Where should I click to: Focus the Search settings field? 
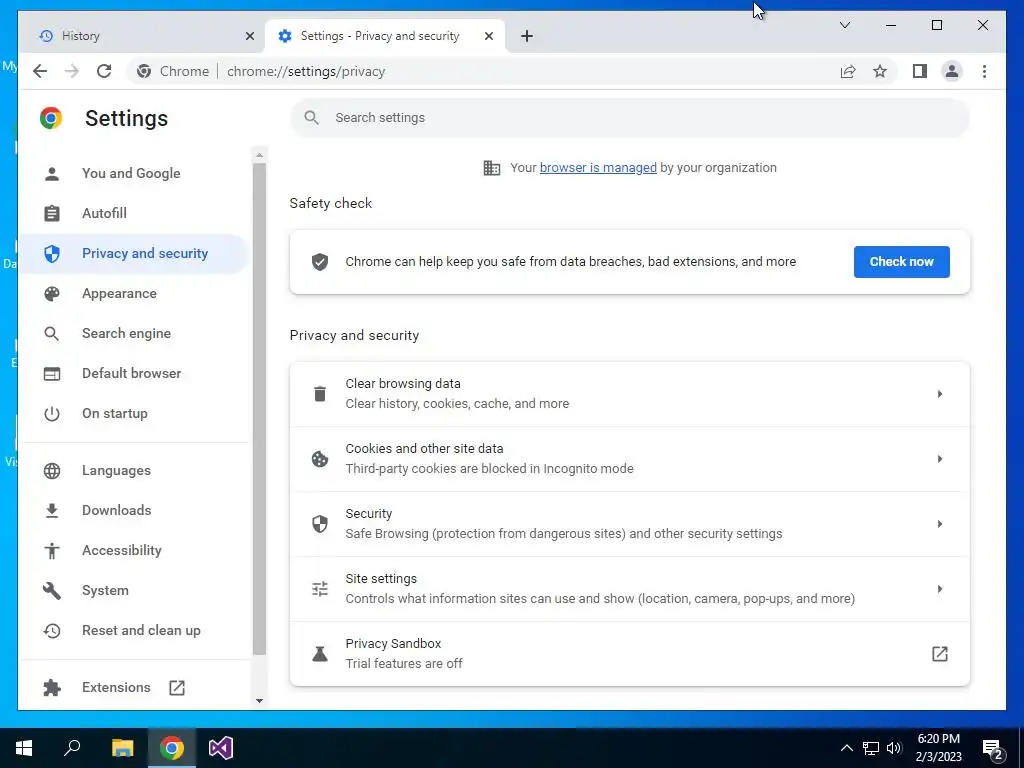point(630,118)
